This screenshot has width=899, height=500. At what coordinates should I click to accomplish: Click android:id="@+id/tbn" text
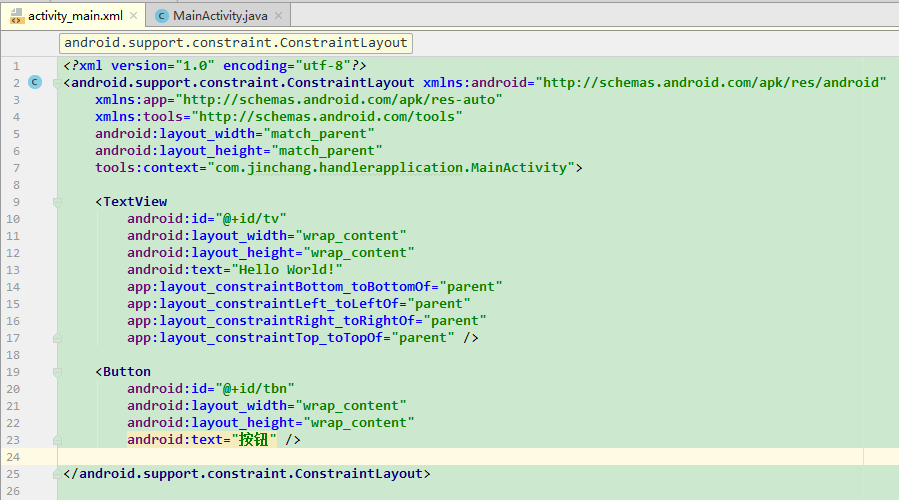pos(210,389)
